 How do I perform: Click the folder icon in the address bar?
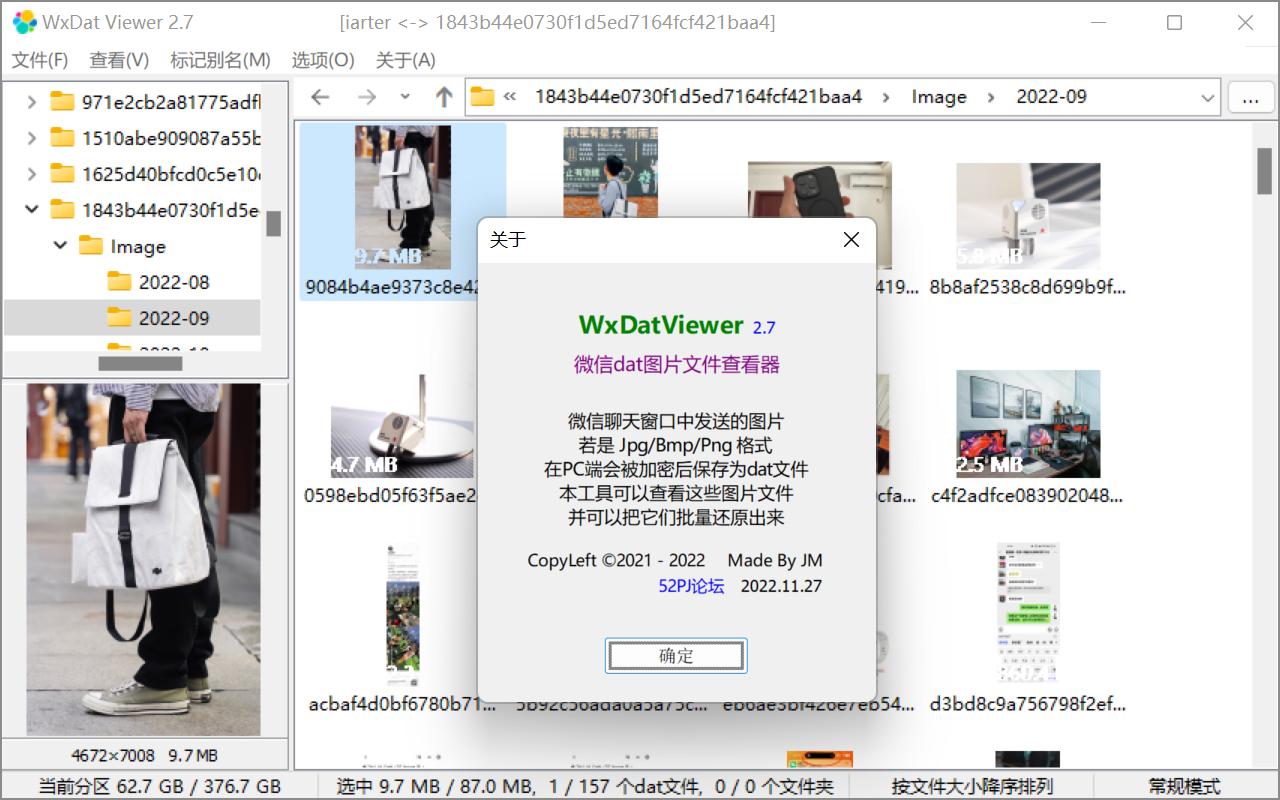tap(483, 97)
